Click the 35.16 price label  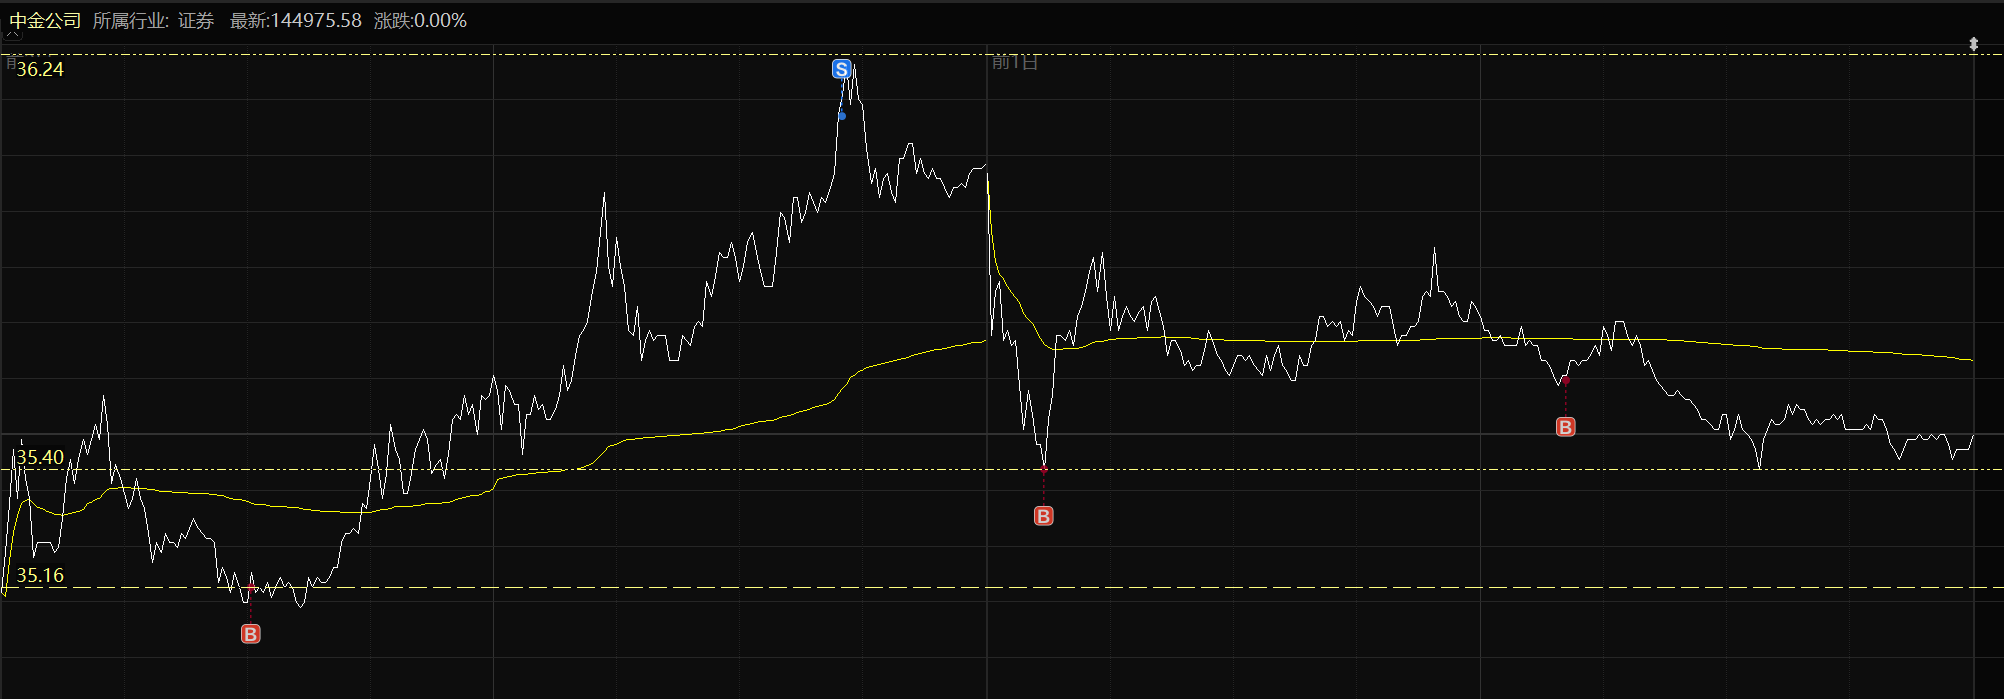tap(40, 575)
